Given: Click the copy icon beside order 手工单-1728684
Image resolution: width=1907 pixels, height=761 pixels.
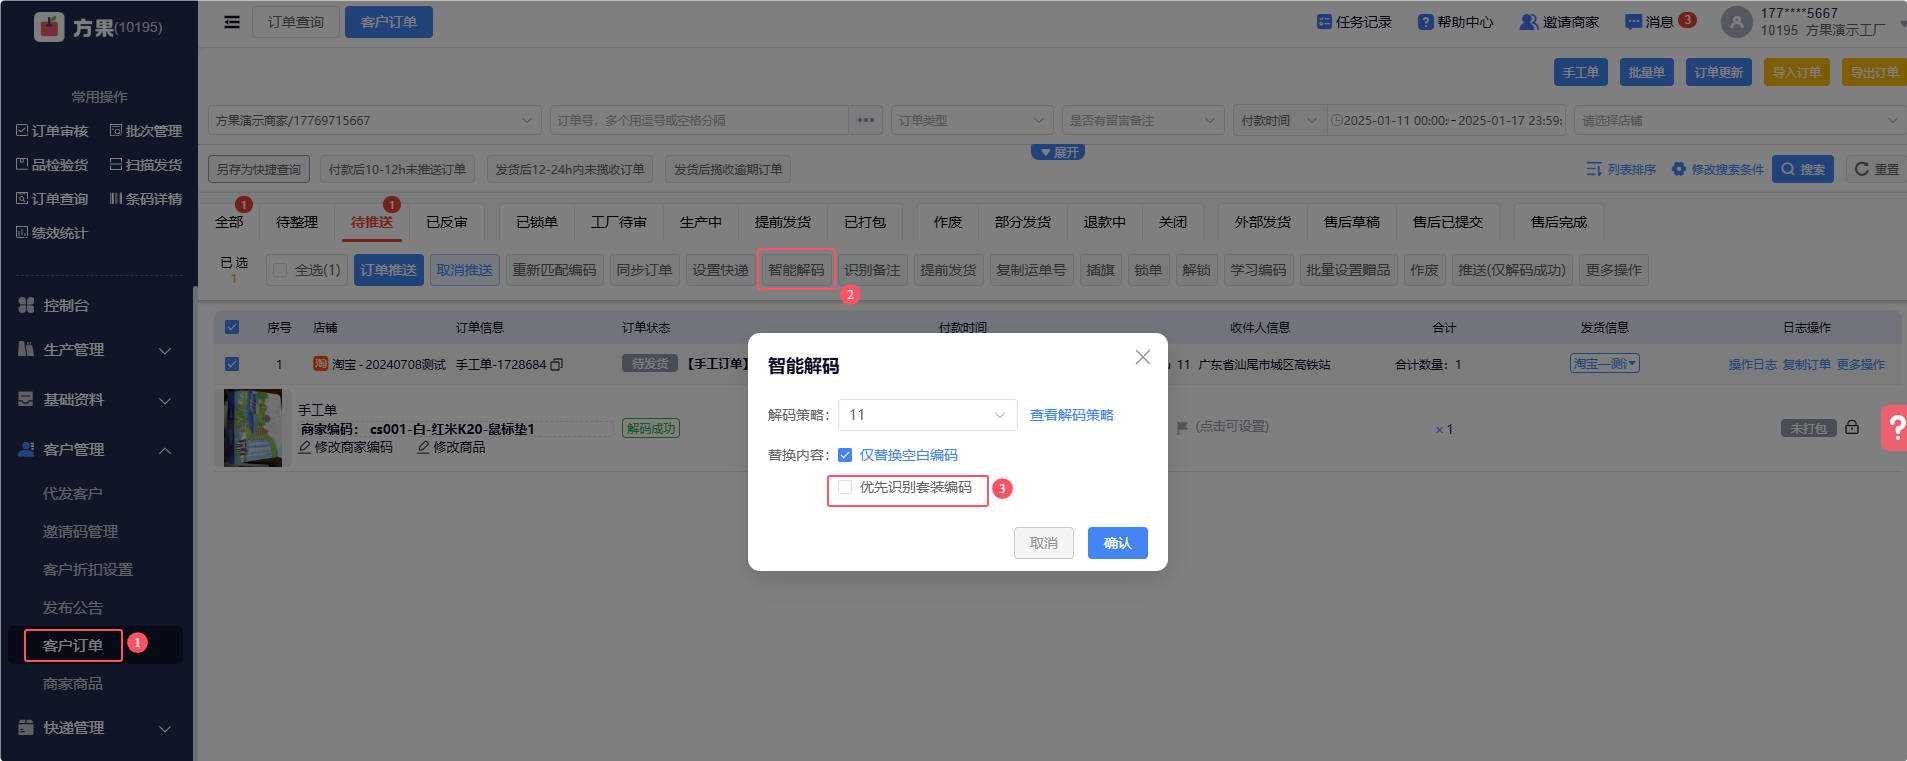Looking at the screenshot, I should (x=557, y=365).
